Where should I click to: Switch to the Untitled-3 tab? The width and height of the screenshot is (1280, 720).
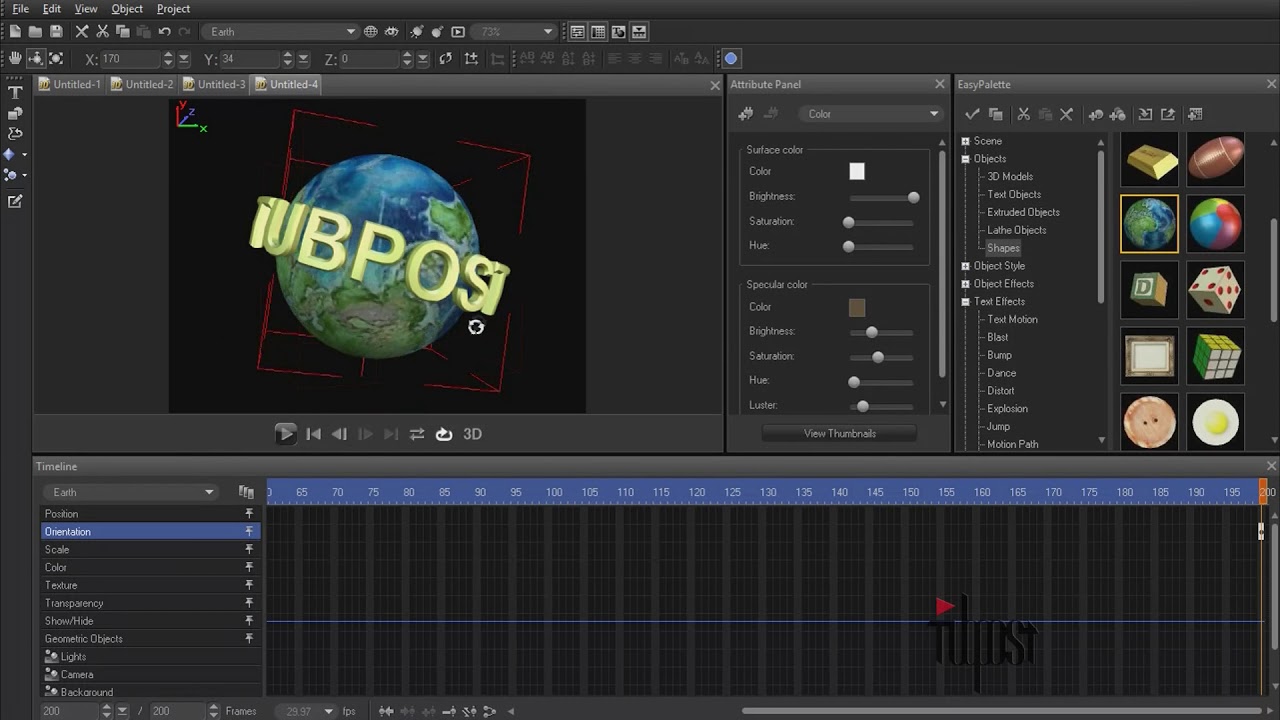tap(214, 85)
